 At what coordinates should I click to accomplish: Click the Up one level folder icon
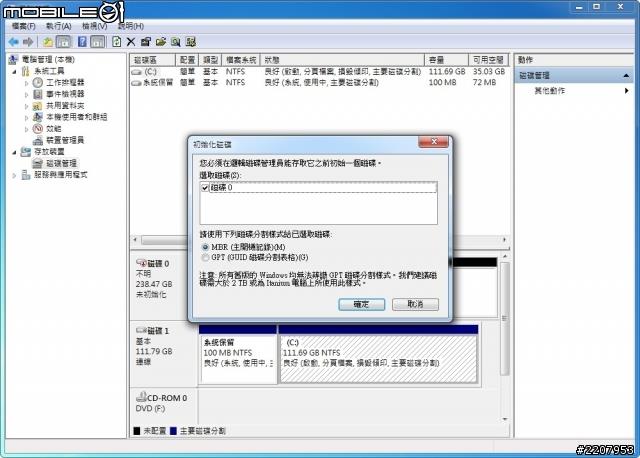[48, 42]
